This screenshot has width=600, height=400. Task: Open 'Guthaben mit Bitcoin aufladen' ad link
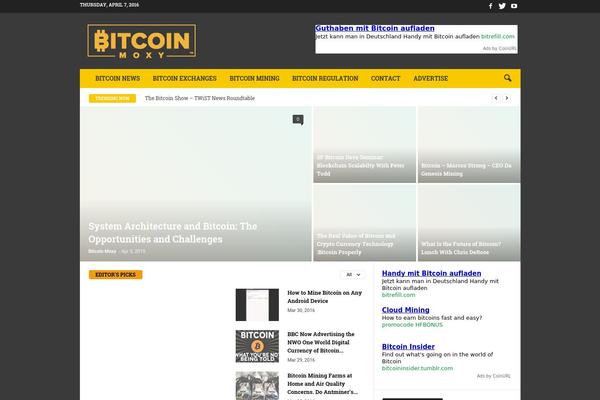point(375,28)
